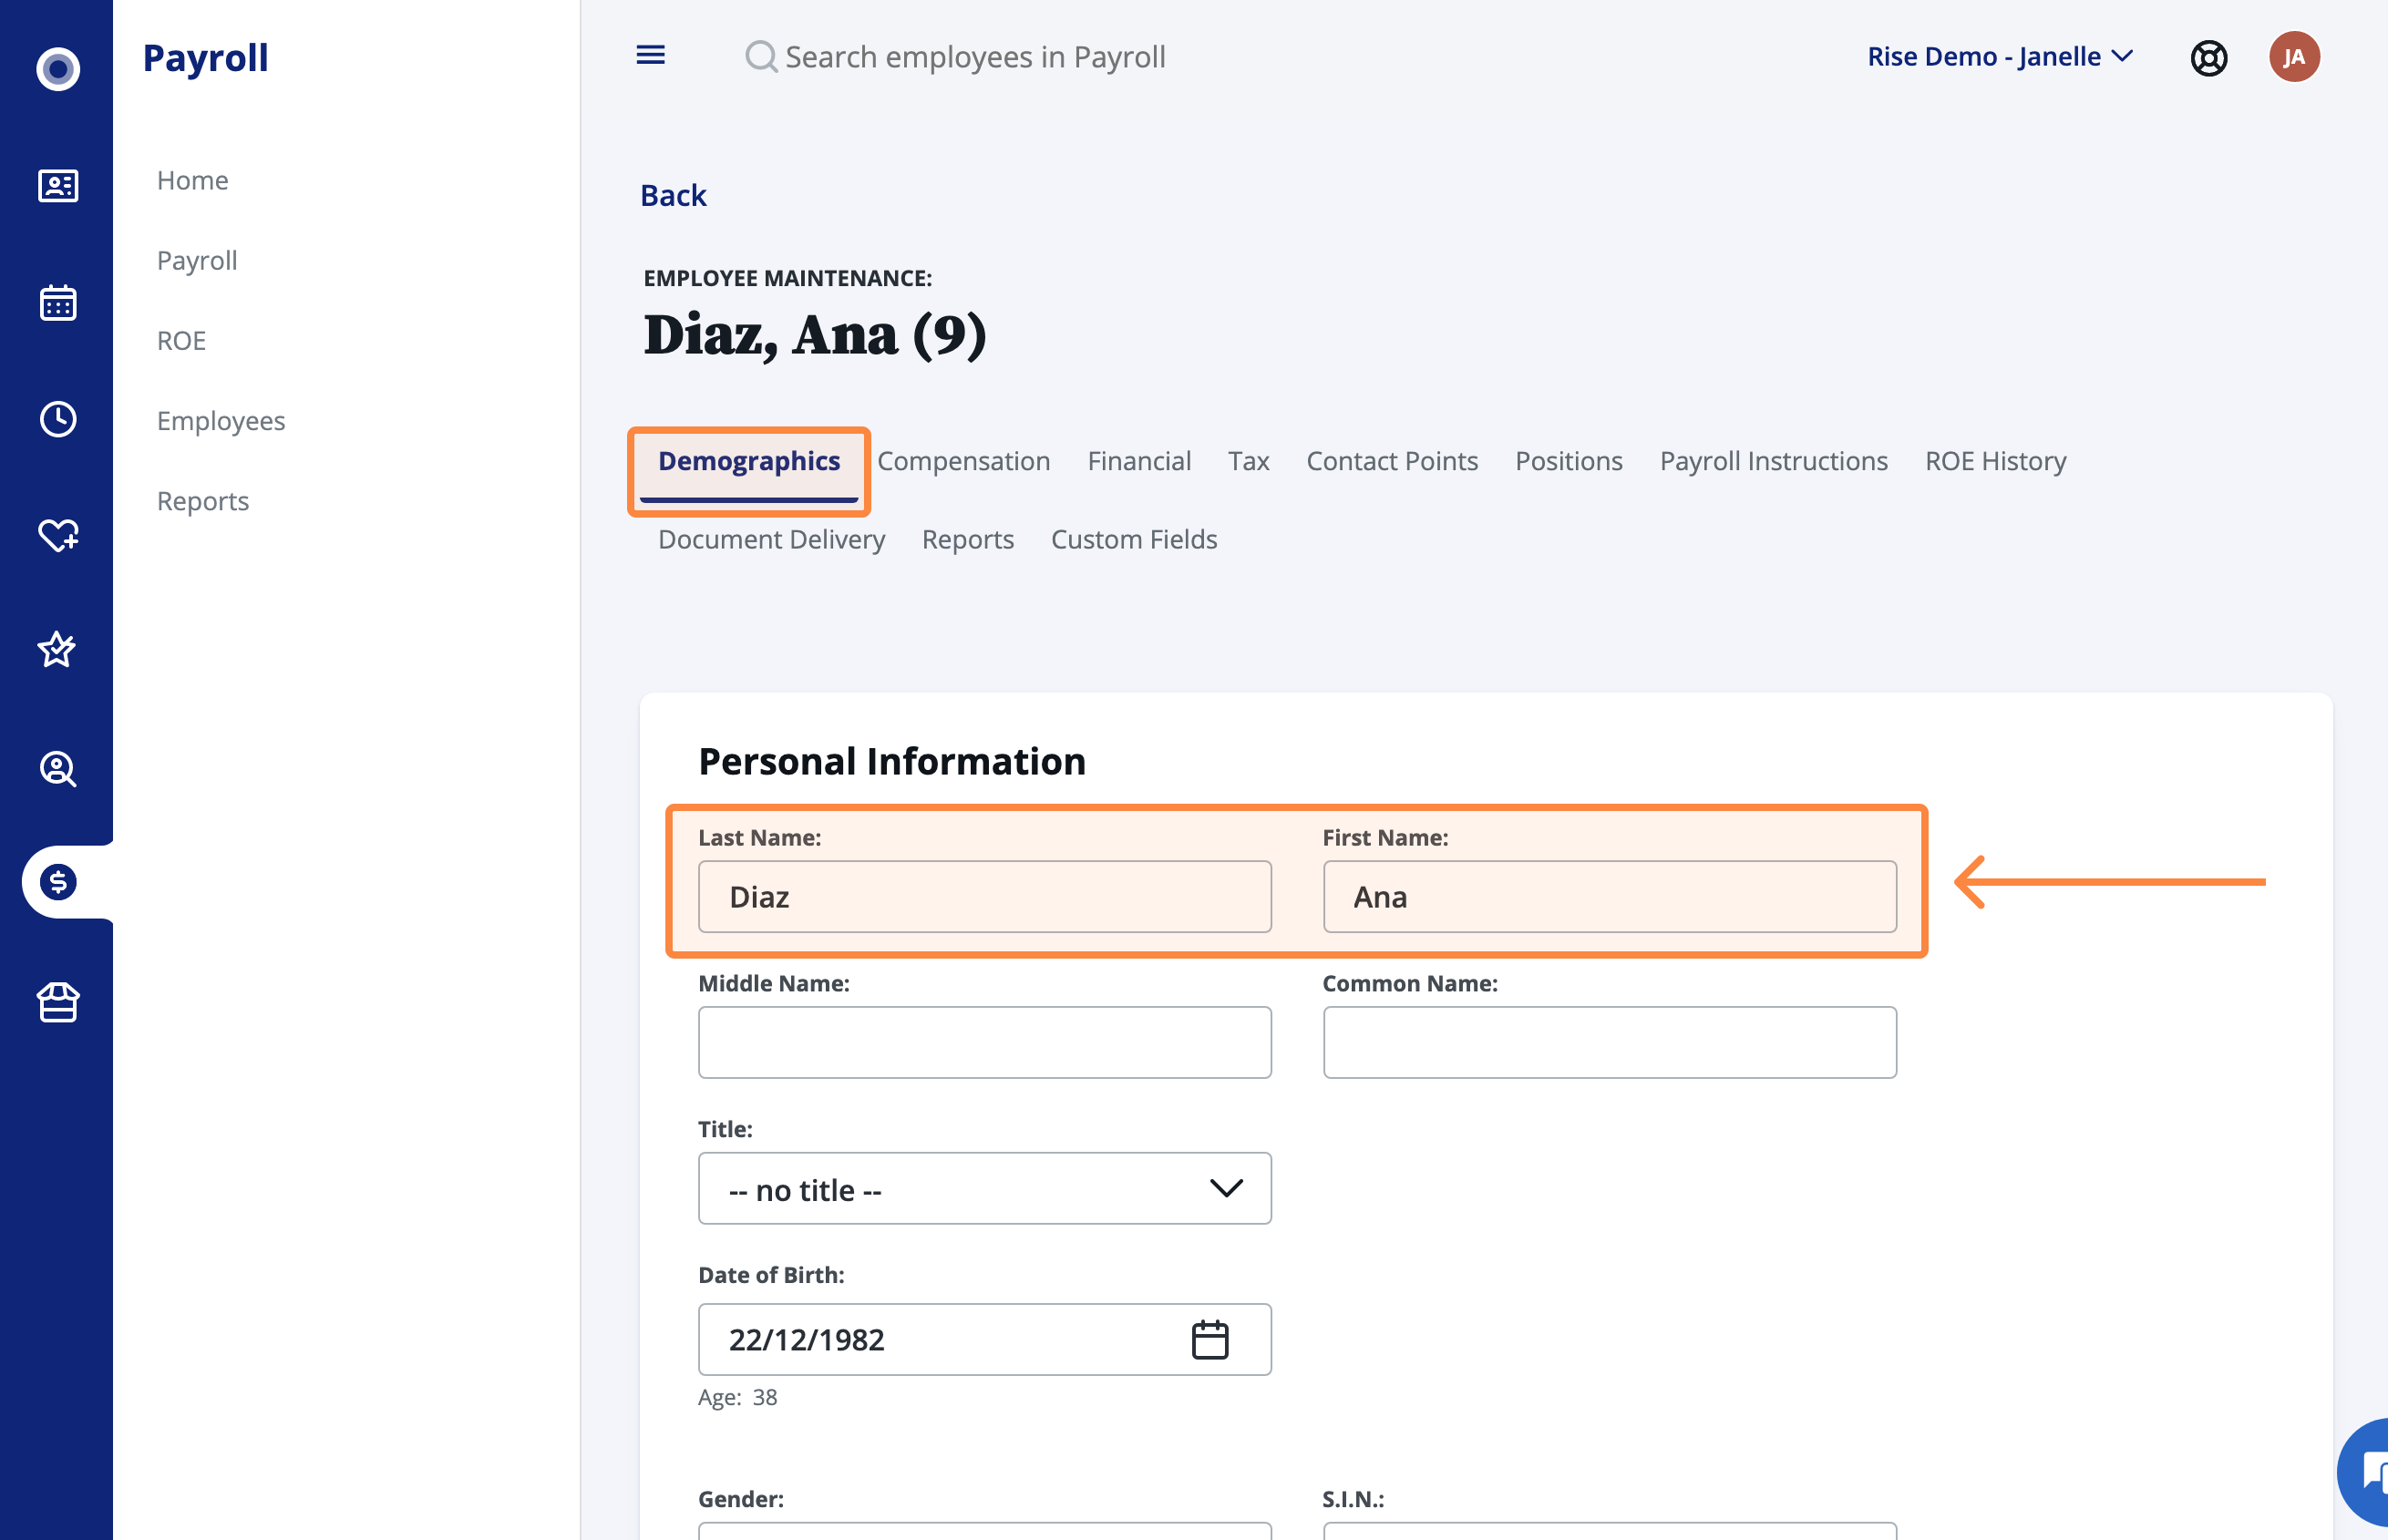The width and height of the screenshot is (2388, 1540).
Task: Go to Home in Payroll menu
Action: point(192,180)
